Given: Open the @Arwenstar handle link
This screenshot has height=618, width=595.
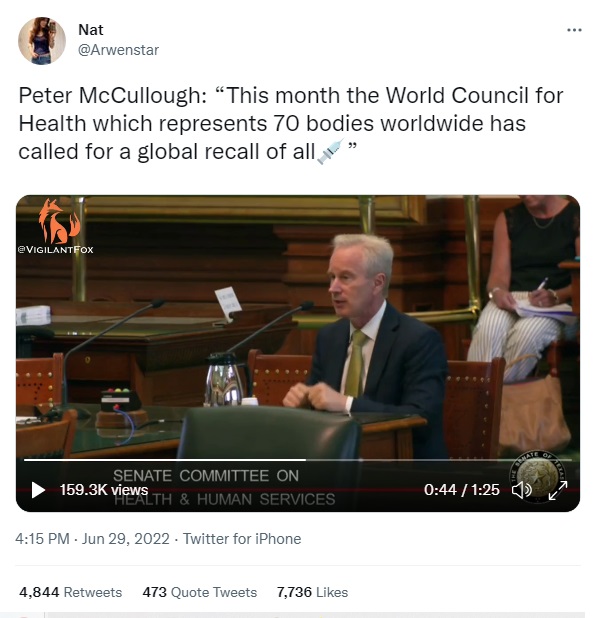Looking at the screenshot, I should coord(119,50).
